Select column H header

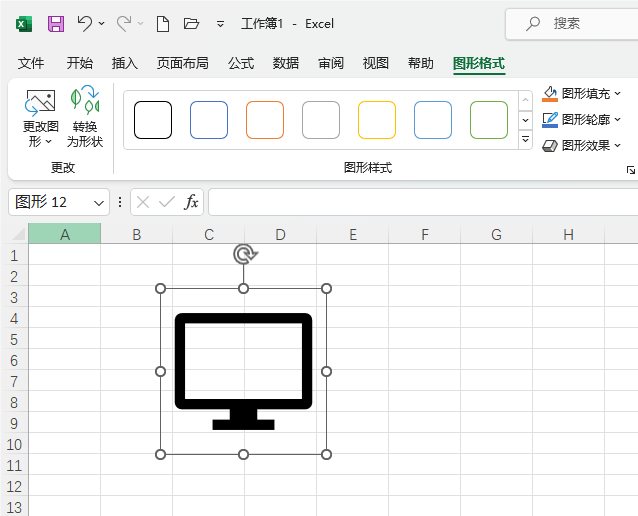pos(568,234)
